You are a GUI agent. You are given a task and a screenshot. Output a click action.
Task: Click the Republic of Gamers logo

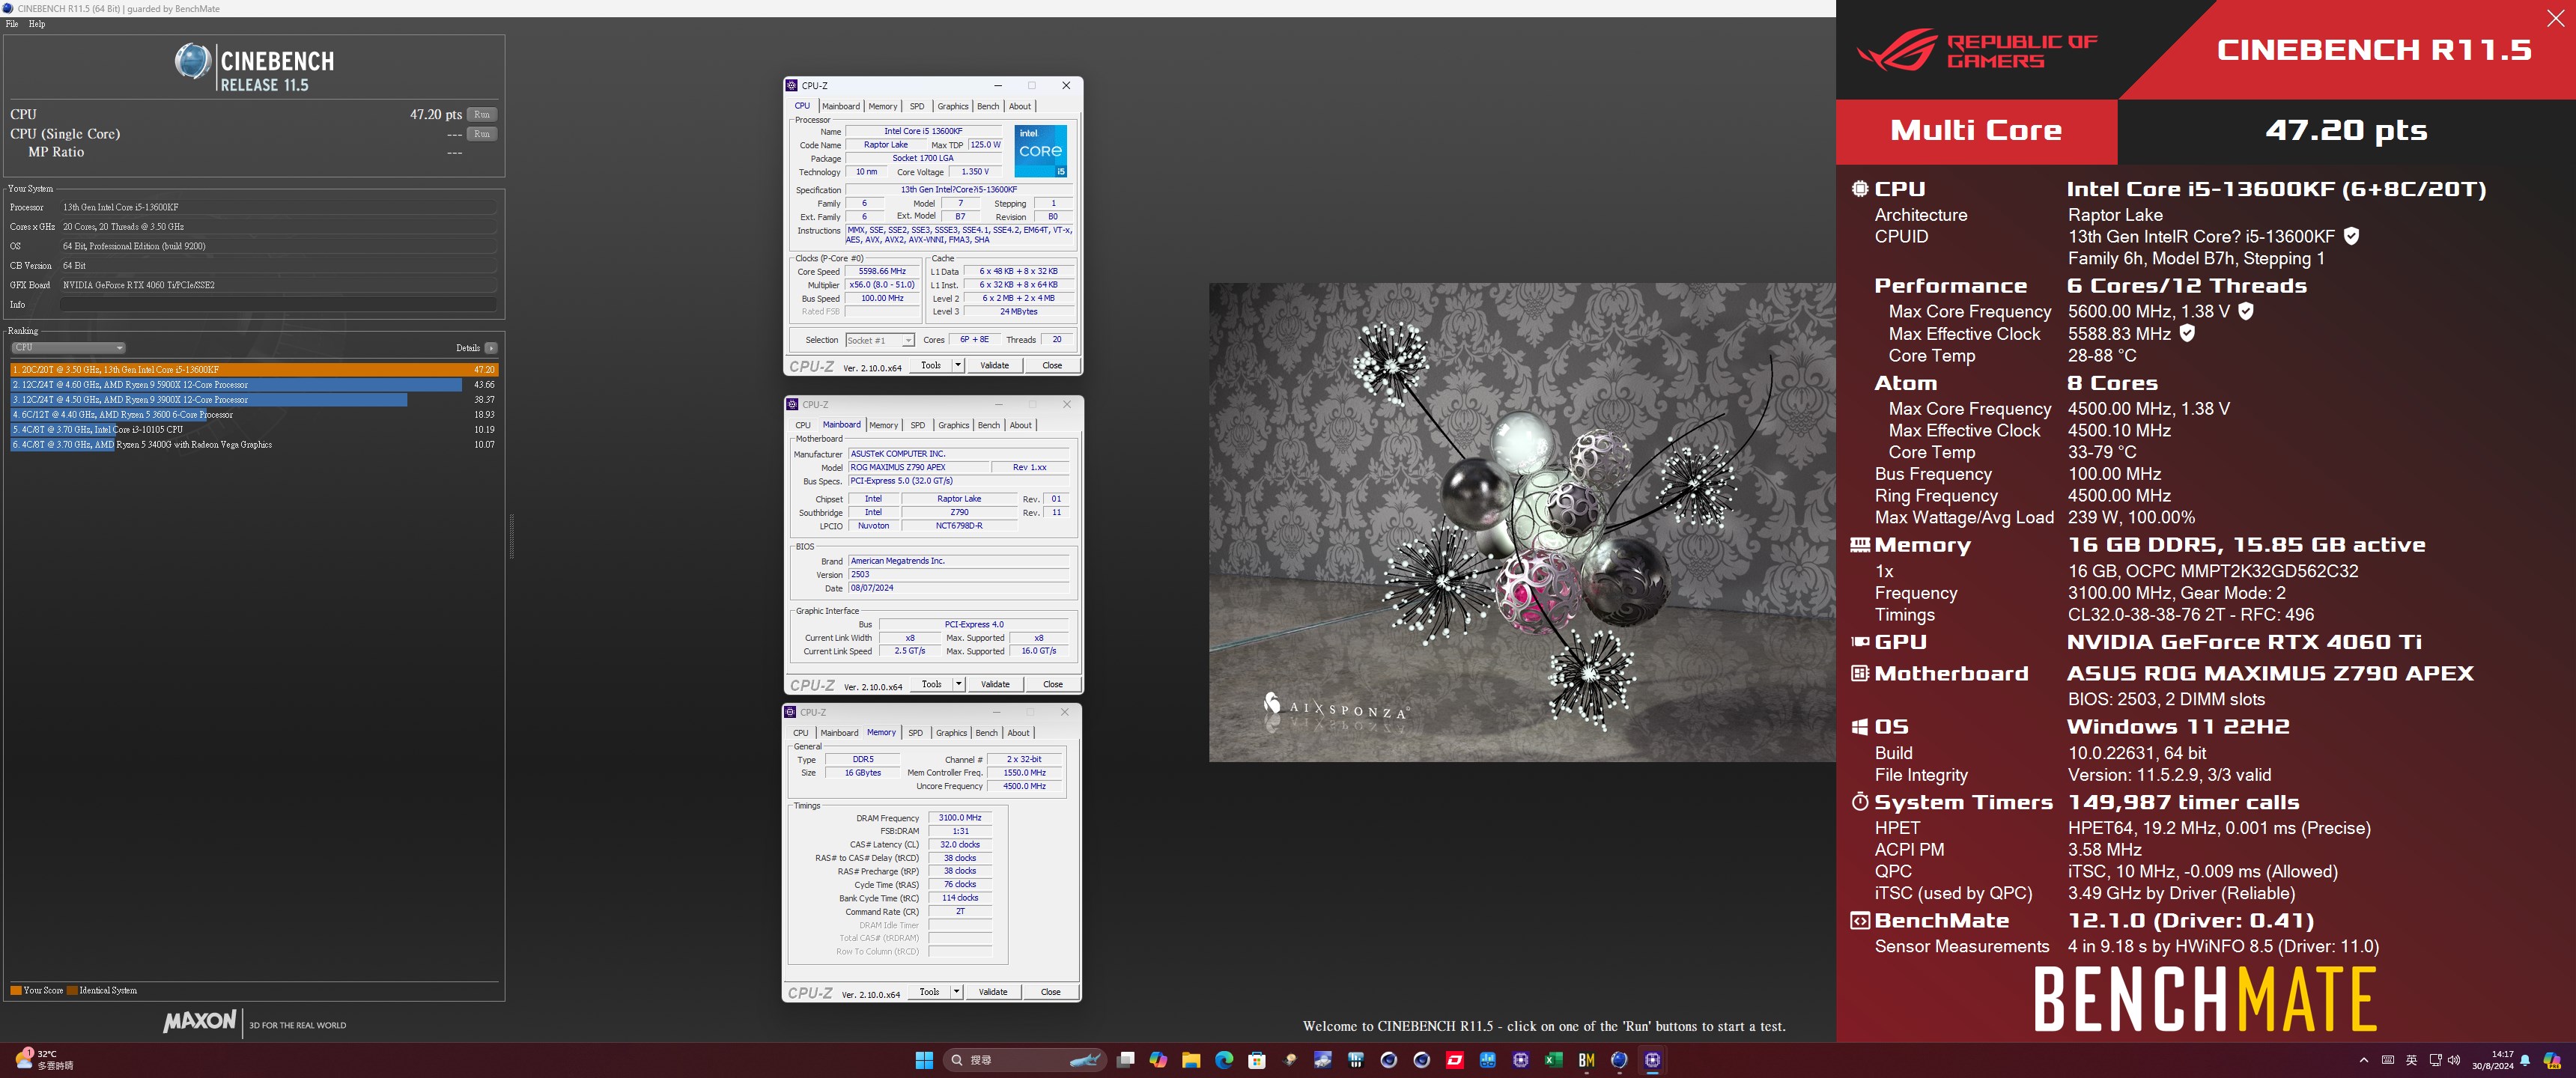tap(1977, 50)
